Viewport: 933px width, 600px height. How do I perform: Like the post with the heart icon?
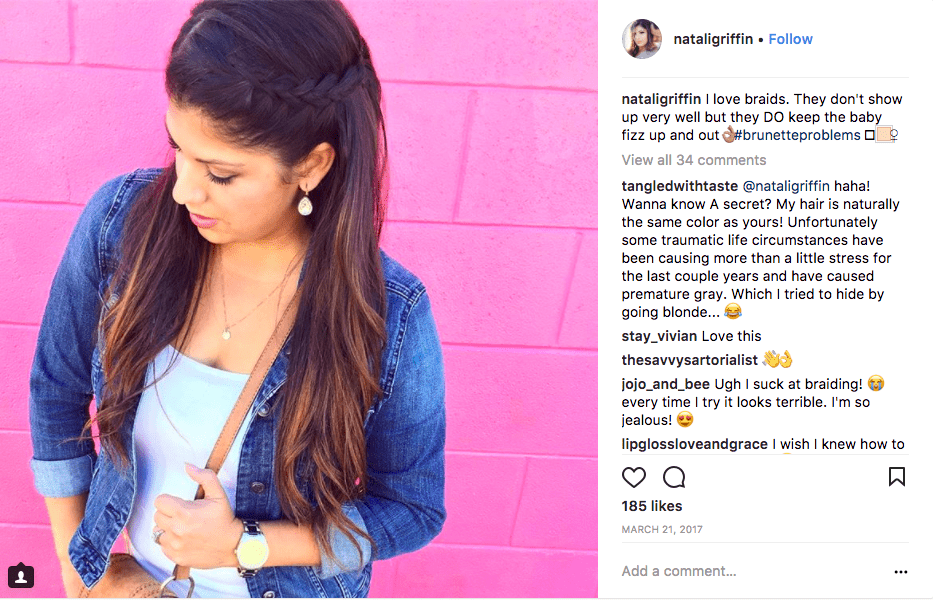pyautogui.click(x=634, y=477)
